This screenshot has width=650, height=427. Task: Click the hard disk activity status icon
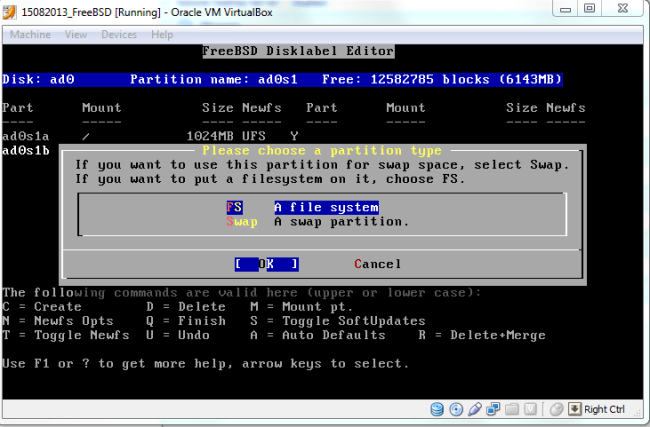(437, 410)
